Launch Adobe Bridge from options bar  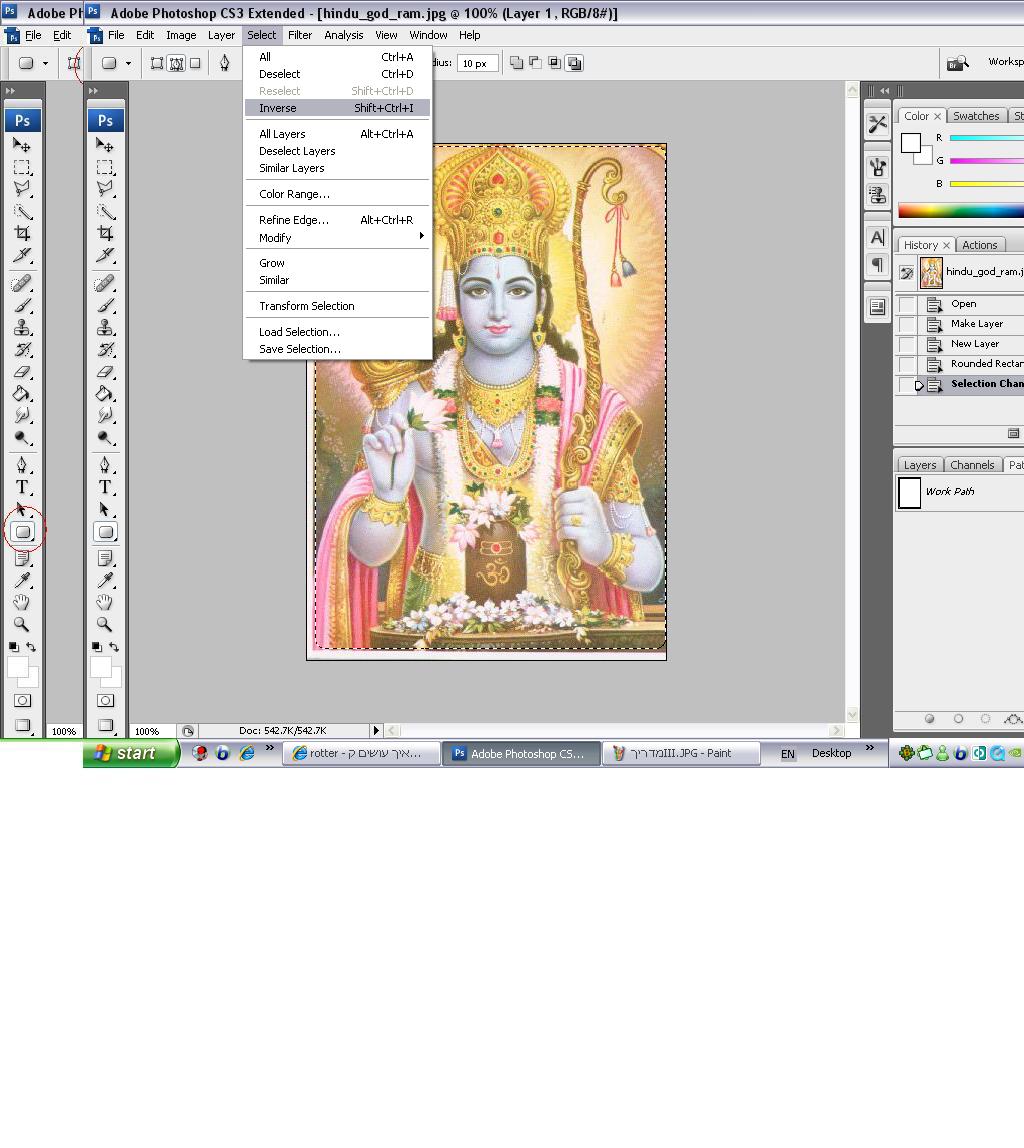point(957,63)
